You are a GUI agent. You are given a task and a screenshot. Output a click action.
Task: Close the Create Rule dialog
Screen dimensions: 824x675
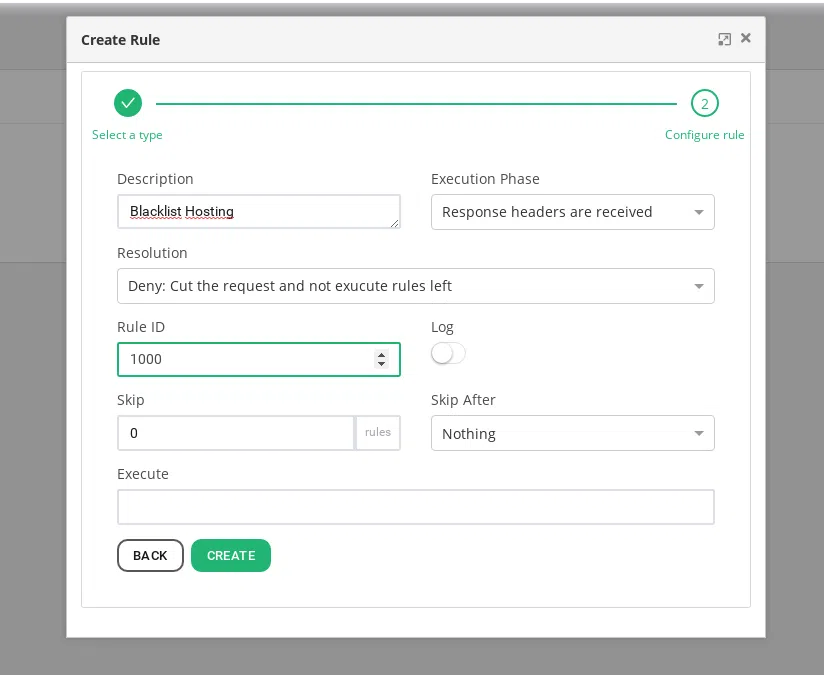point(746,38)
